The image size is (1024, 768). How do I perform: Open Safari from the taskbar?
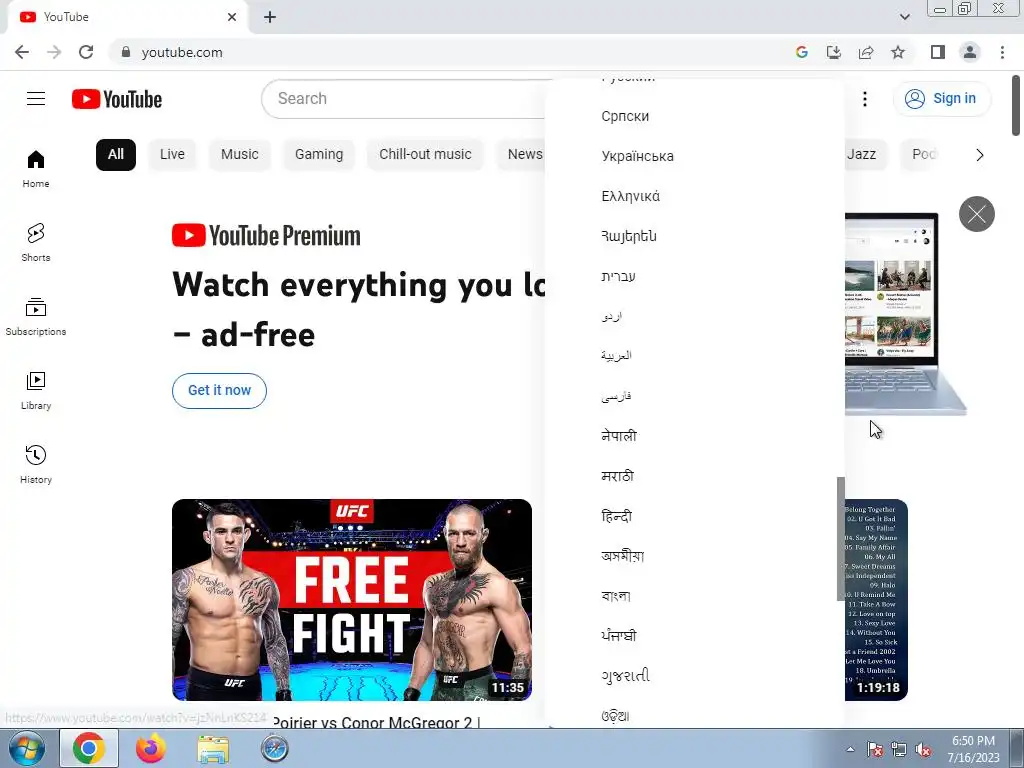(x=274, y=748)
